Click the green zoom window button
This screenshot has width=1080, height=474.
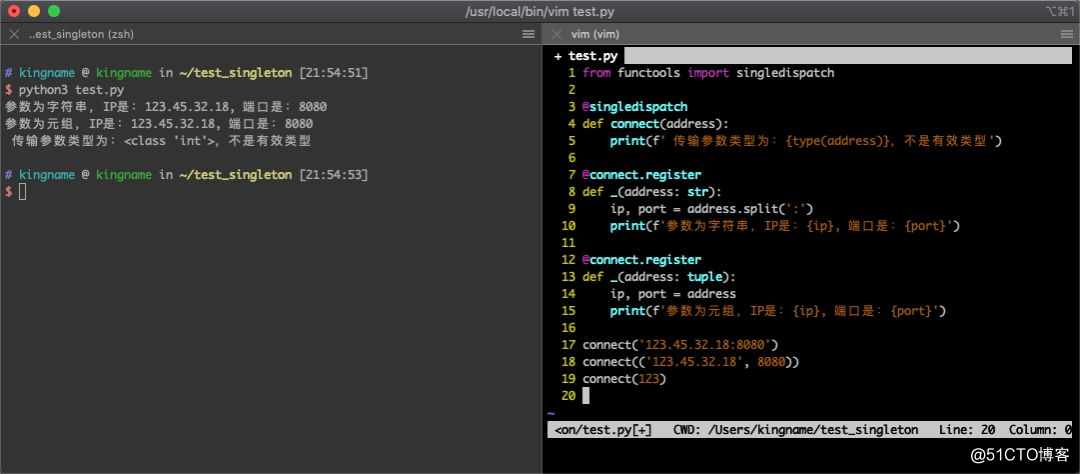[x=54, y=11]
